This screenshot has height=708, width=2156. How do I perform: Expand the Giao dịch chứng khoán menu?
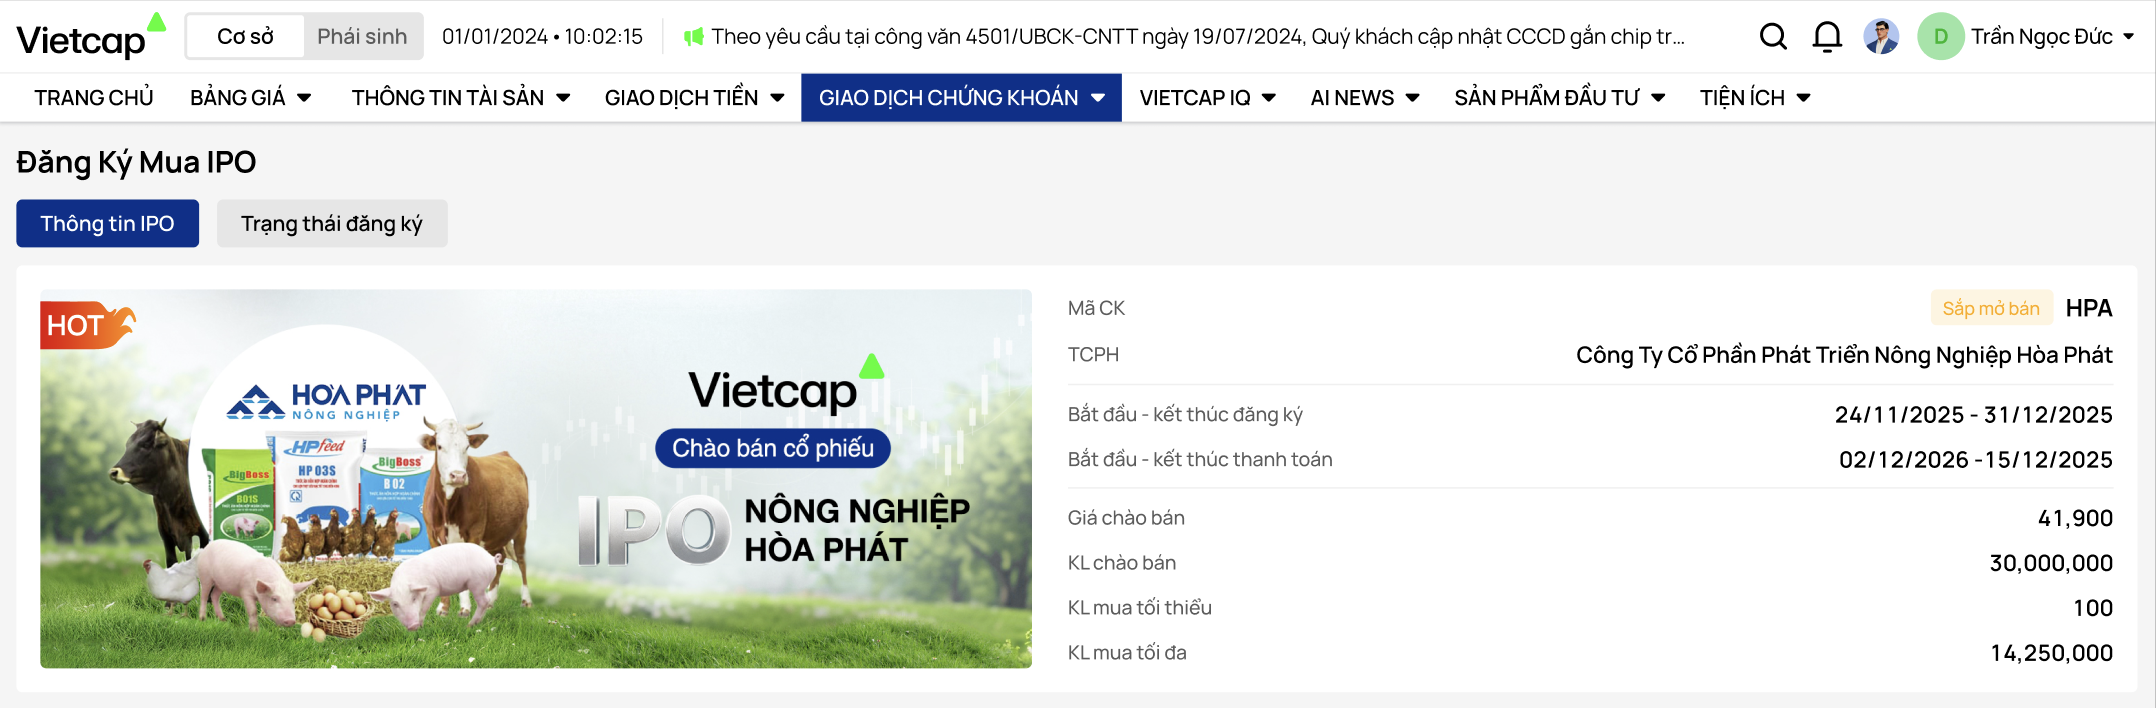[961, 98]
